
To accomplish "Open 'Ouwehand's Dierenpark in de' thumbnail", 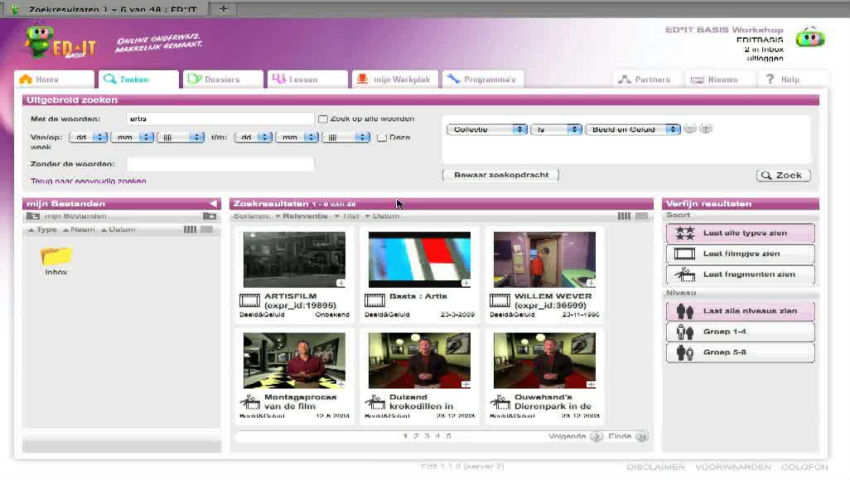I will tap(545, 361).
